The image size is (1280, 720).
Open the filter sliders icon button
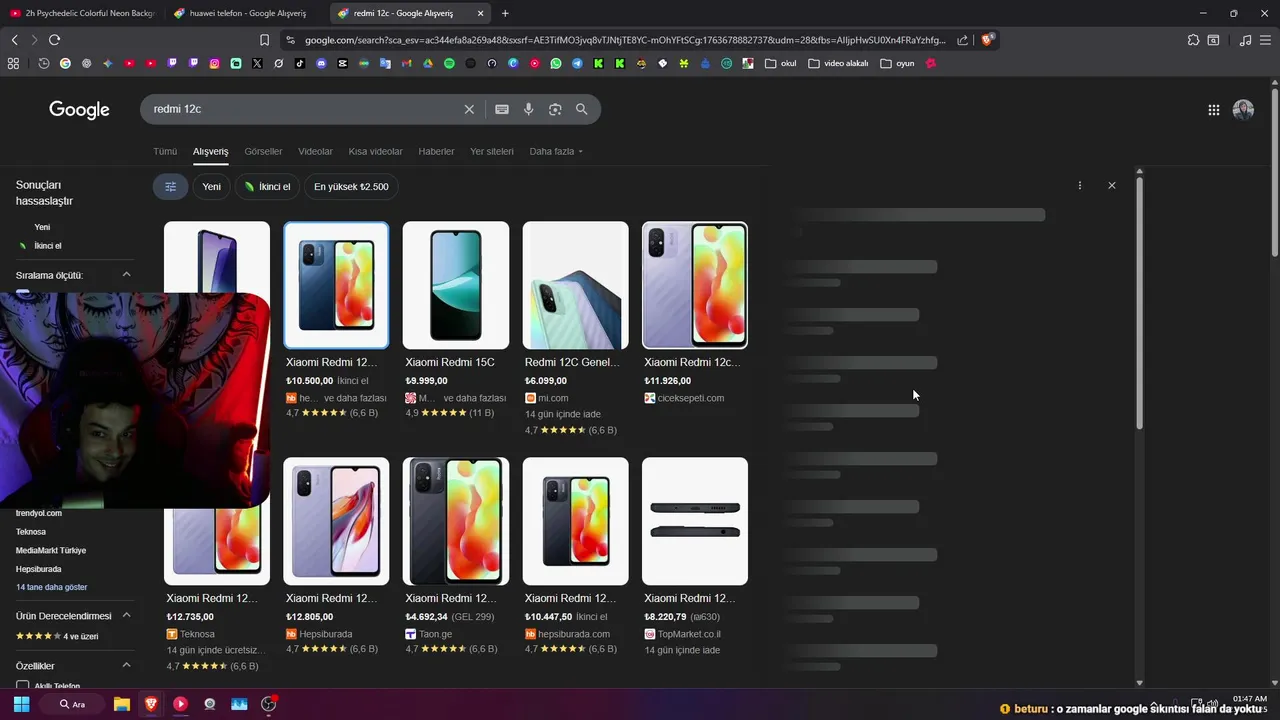170,186
